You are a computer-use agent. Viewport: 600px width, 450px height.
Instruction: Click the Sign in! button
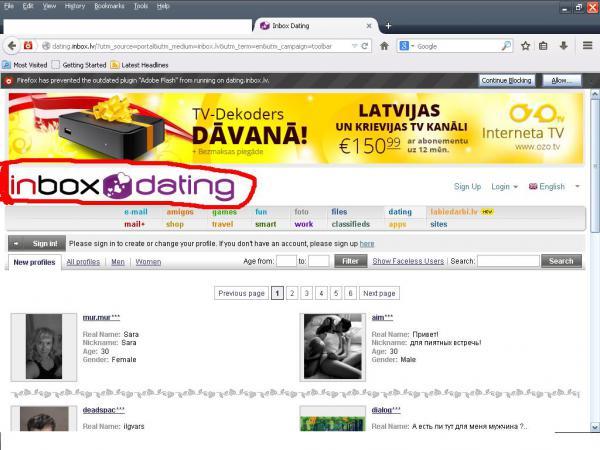[37, 243]
